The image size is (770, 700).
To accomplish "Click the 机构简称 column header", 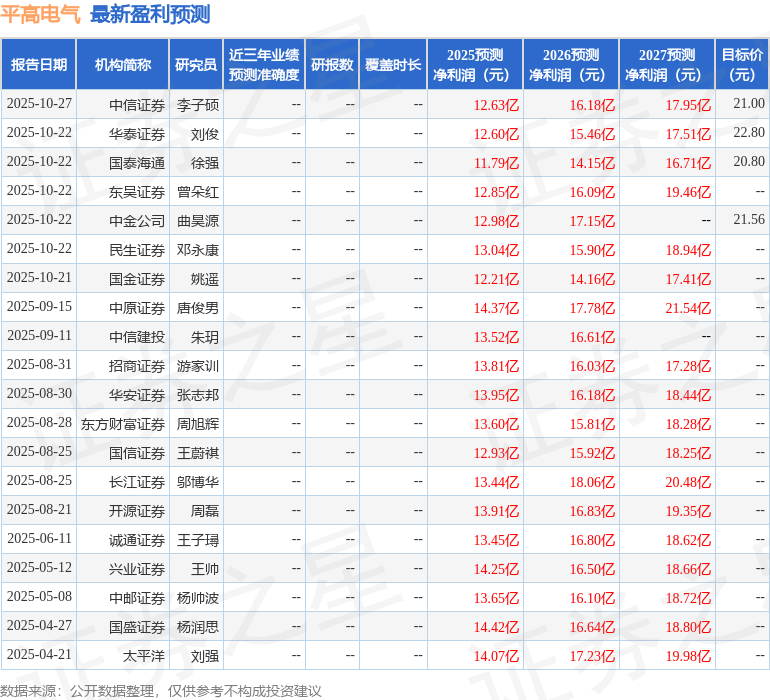I will click(x=122, y=65).
